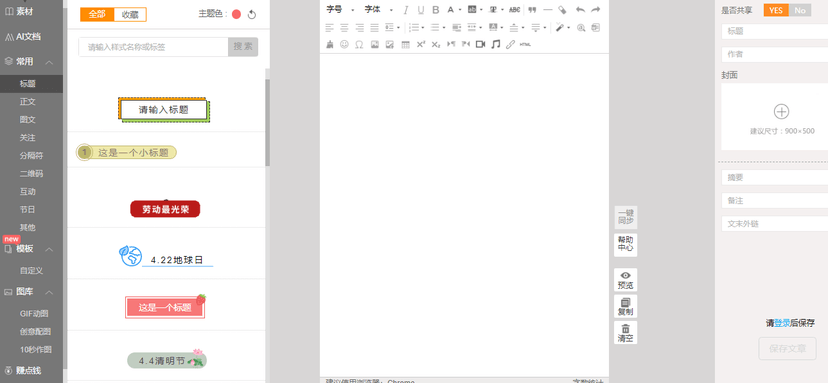This screenshot has width=828, height=383.
Task: Insert a video with camera icon
Action: click(480, 44)
